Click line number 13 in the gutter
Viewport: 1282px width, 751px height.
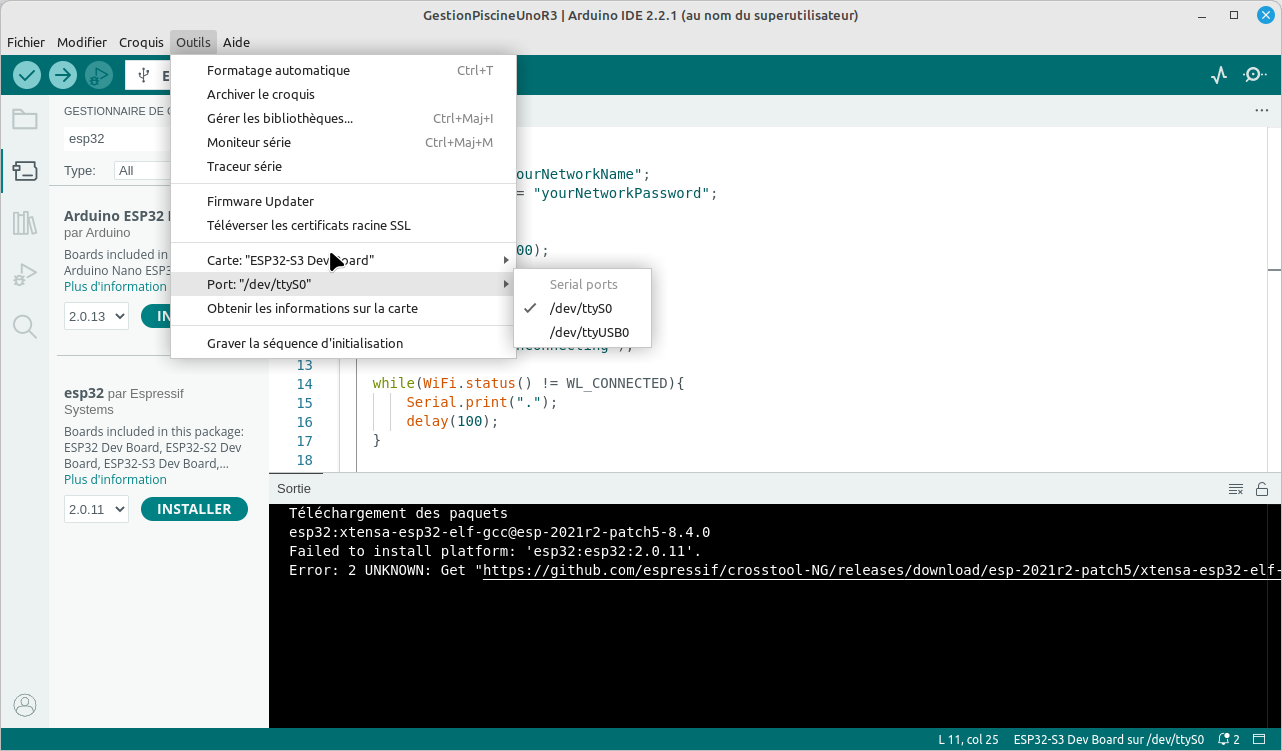click(304, 365)
